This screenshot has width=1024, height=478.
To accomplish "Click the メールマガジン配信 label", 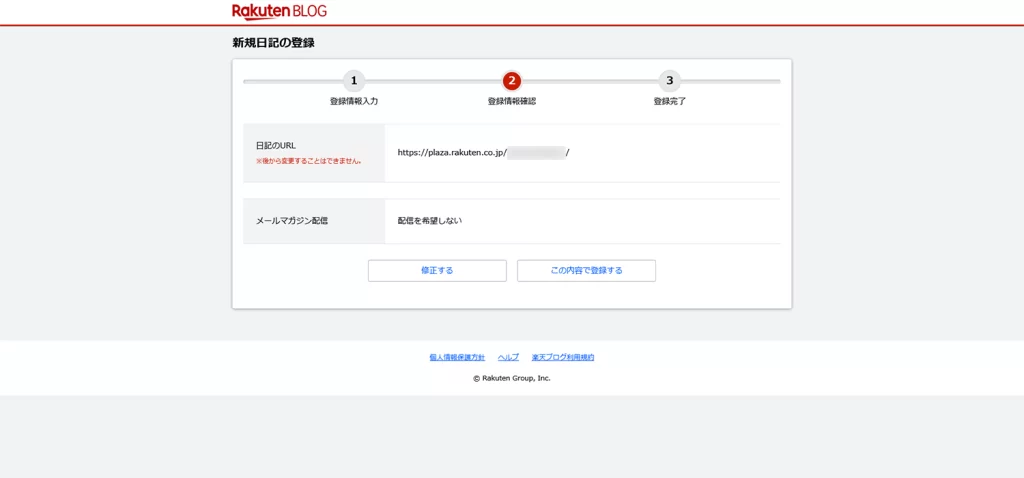I will tap(292, 220).
